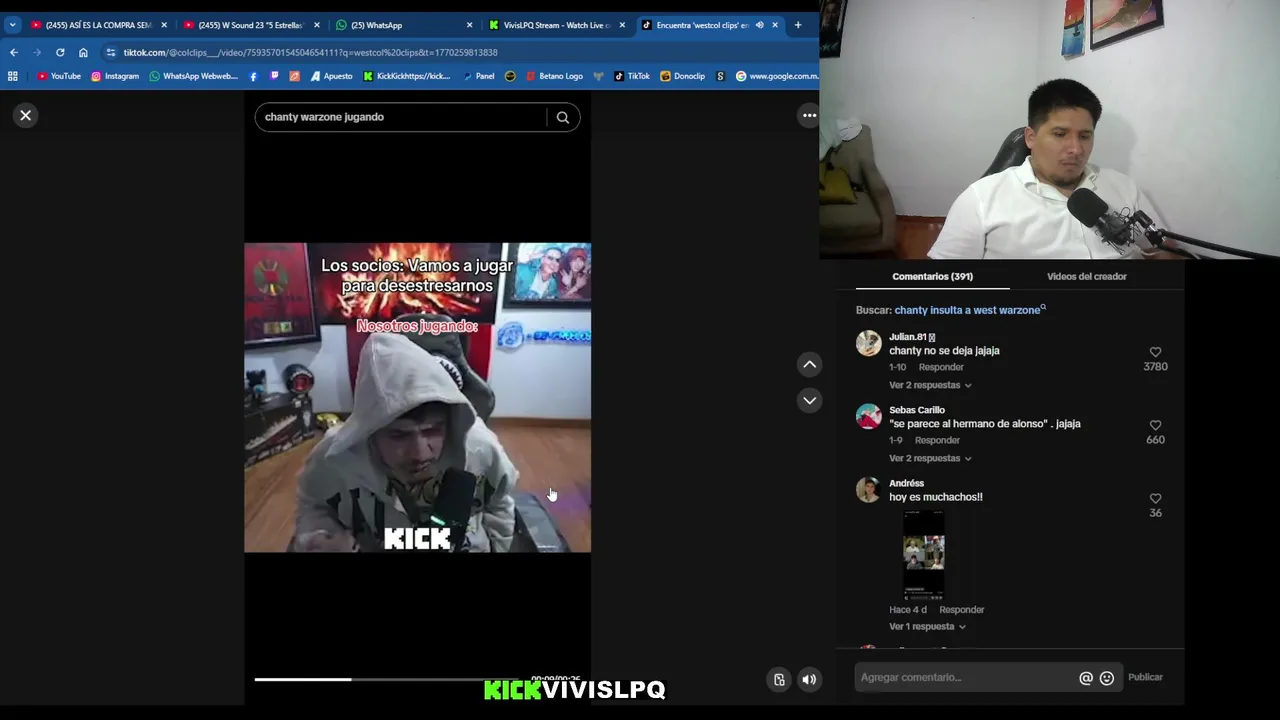Switch to Comentarios (391) tab
Image resolution: width=1280 pixels, height=720 pixels.
[932, 277]
